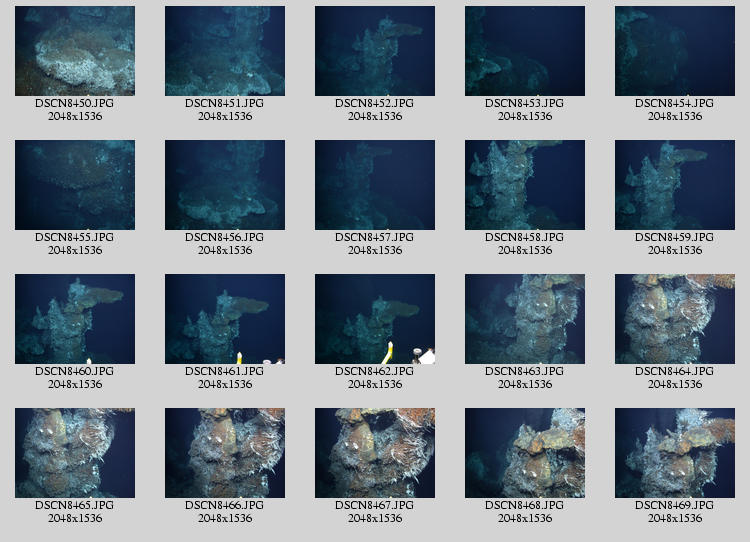Select thumbnail DSCN8463.JPG

(525, 319)
